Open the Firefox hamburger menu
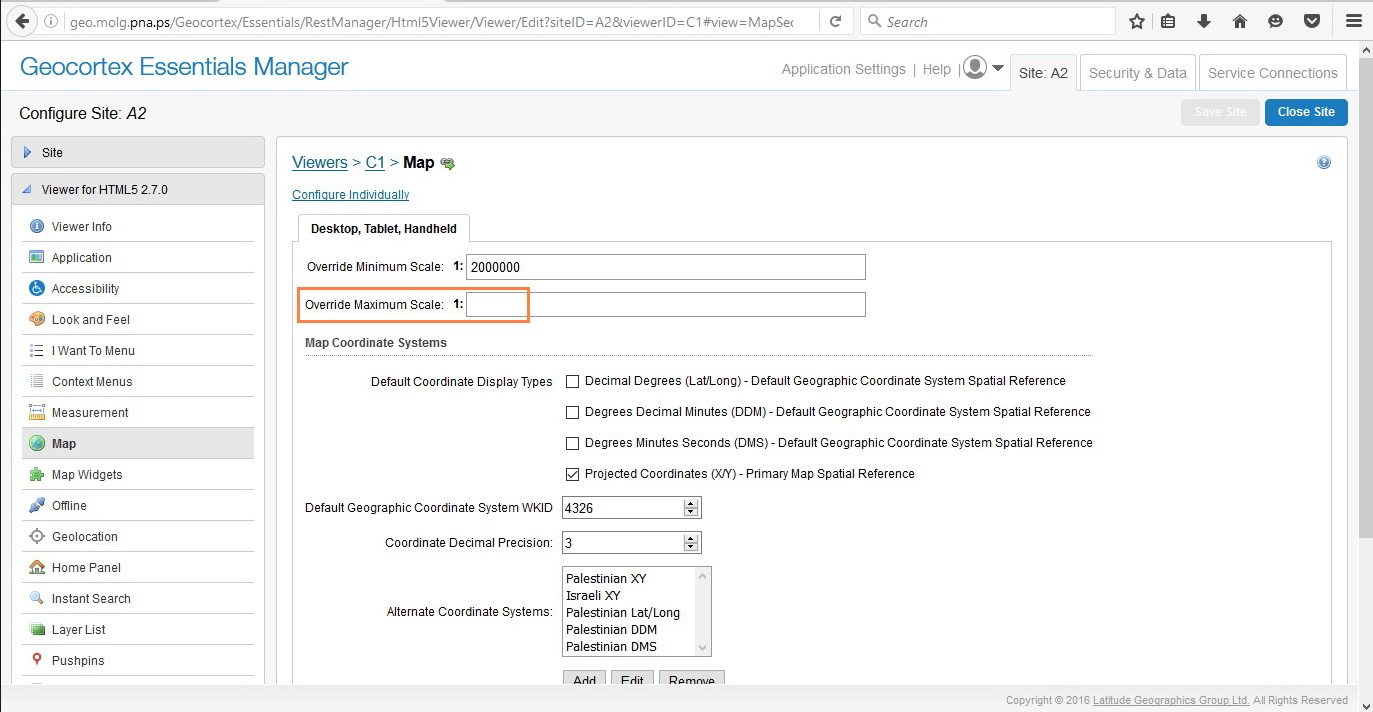Viewport: 1373px width, 712px height. (x=1353, y=21)
